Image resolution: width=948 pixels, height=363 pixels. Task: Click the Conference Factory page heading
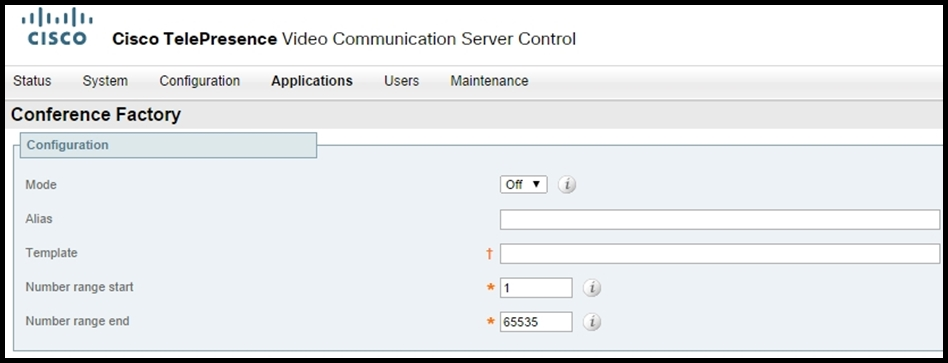tap(96, 114)
